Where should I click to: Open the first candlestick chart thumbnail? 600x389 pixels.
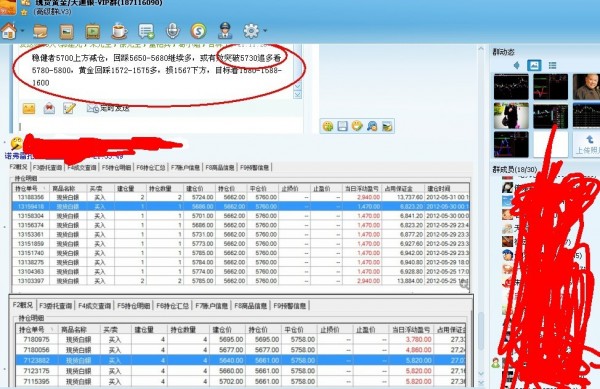pyautogui.click(x=511, y=87)
